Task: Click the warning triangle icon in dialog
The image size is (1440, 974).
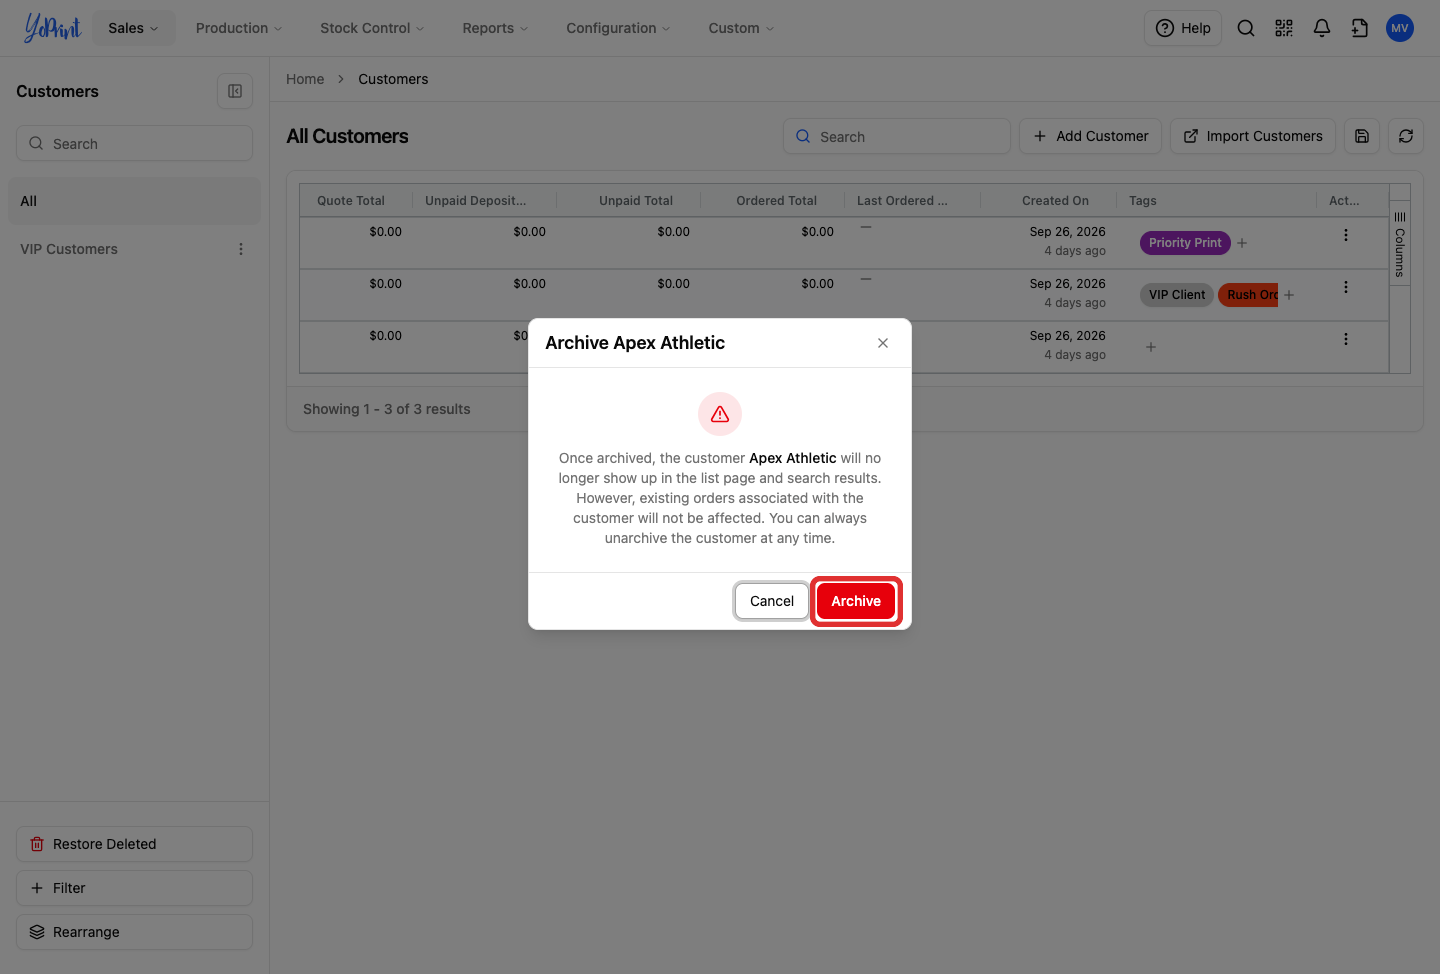Action: [x=720, y=414]
